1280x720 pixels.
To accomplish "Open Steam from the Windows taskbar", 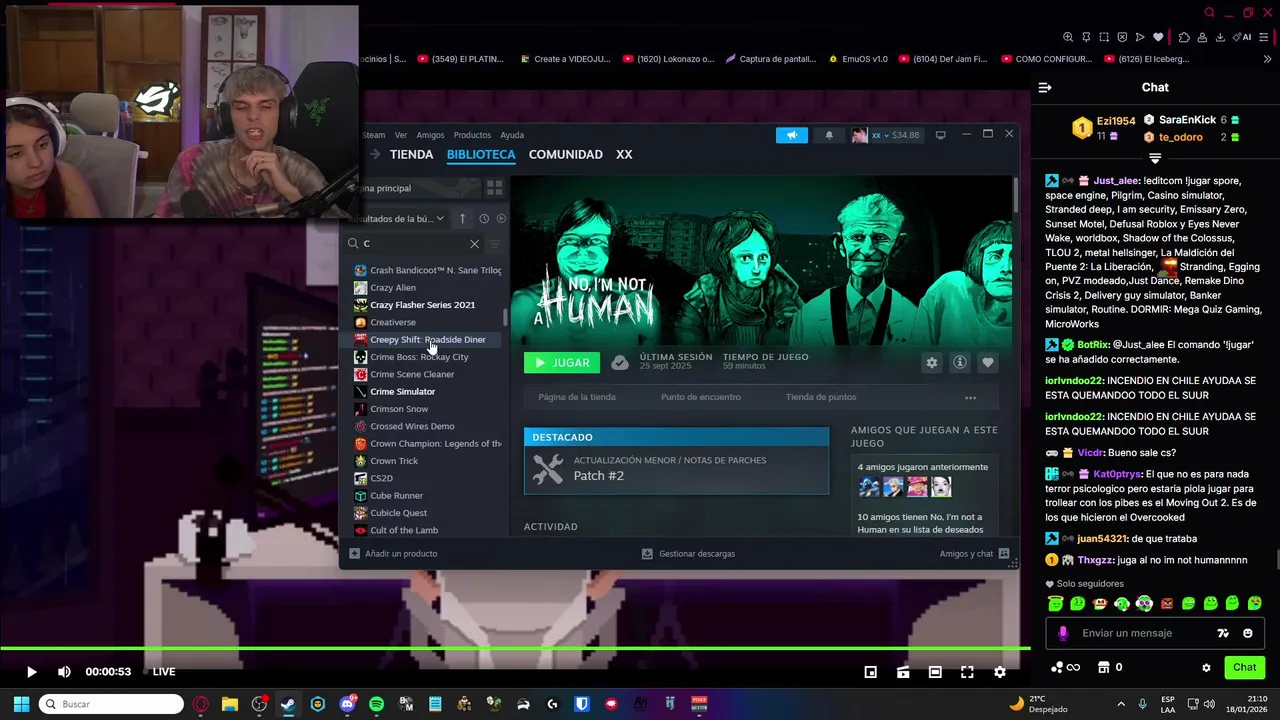I will 288,704.
